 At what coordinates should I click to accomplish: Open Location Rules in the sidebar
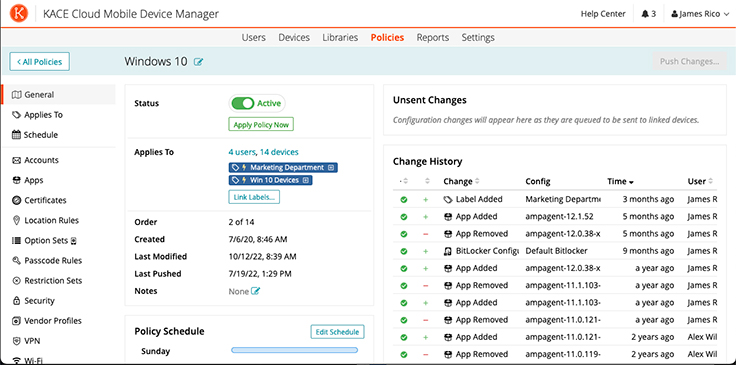pyautogui.click(x=46, y=221)
